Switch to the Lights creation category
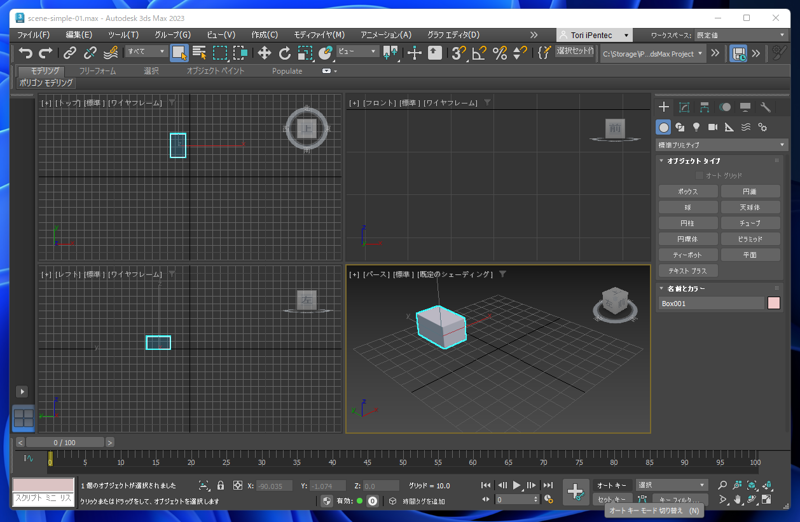 click(x=696, y=127)
